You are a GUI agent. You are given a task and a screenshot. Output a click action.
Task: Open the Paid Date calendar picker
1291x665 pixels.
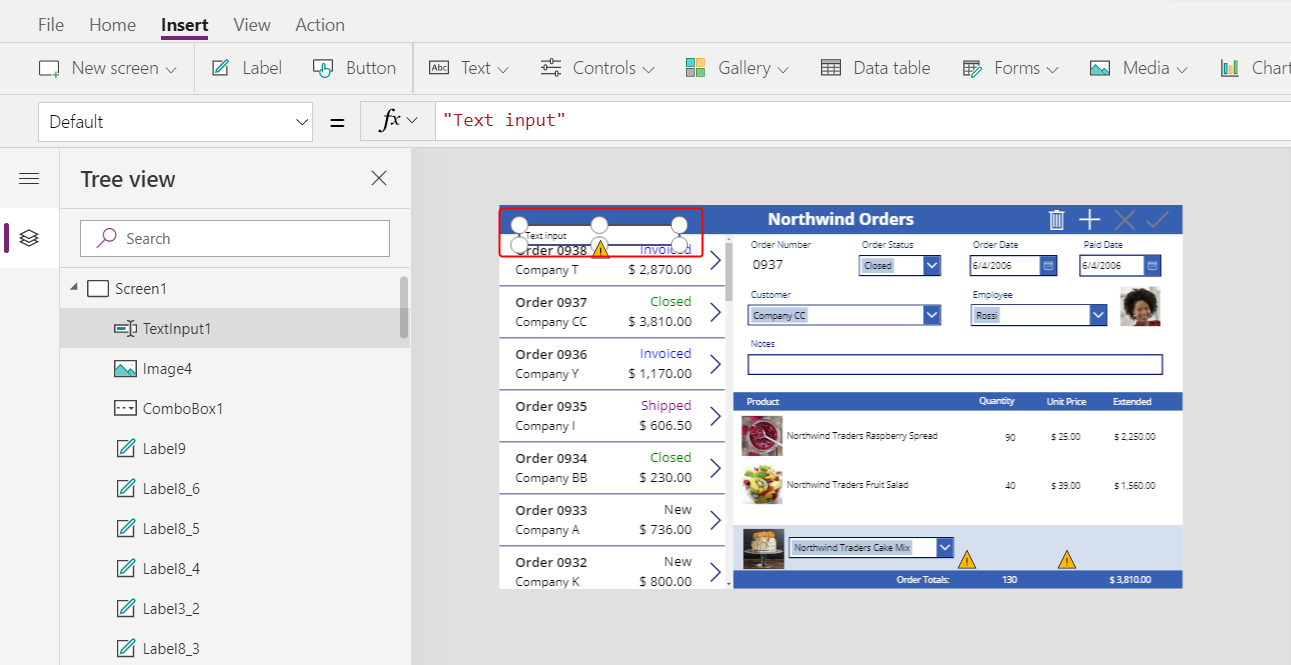(x=1152, y=266)
